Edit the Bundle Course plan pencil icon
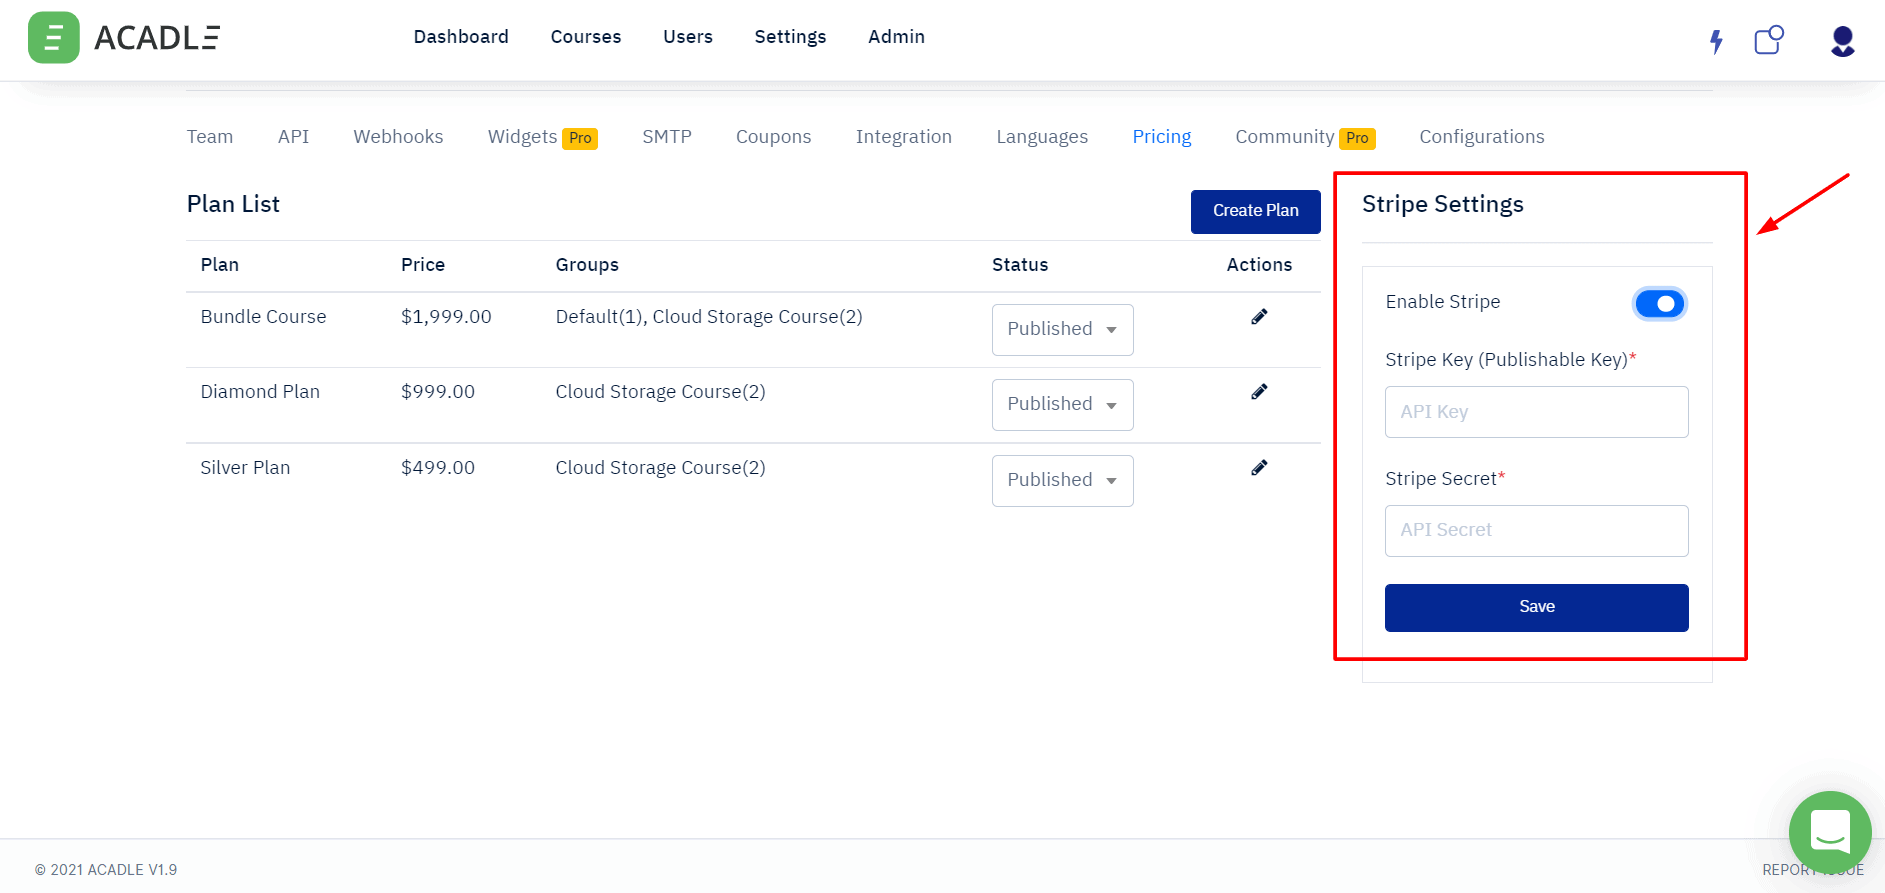 pos(1259,317)
